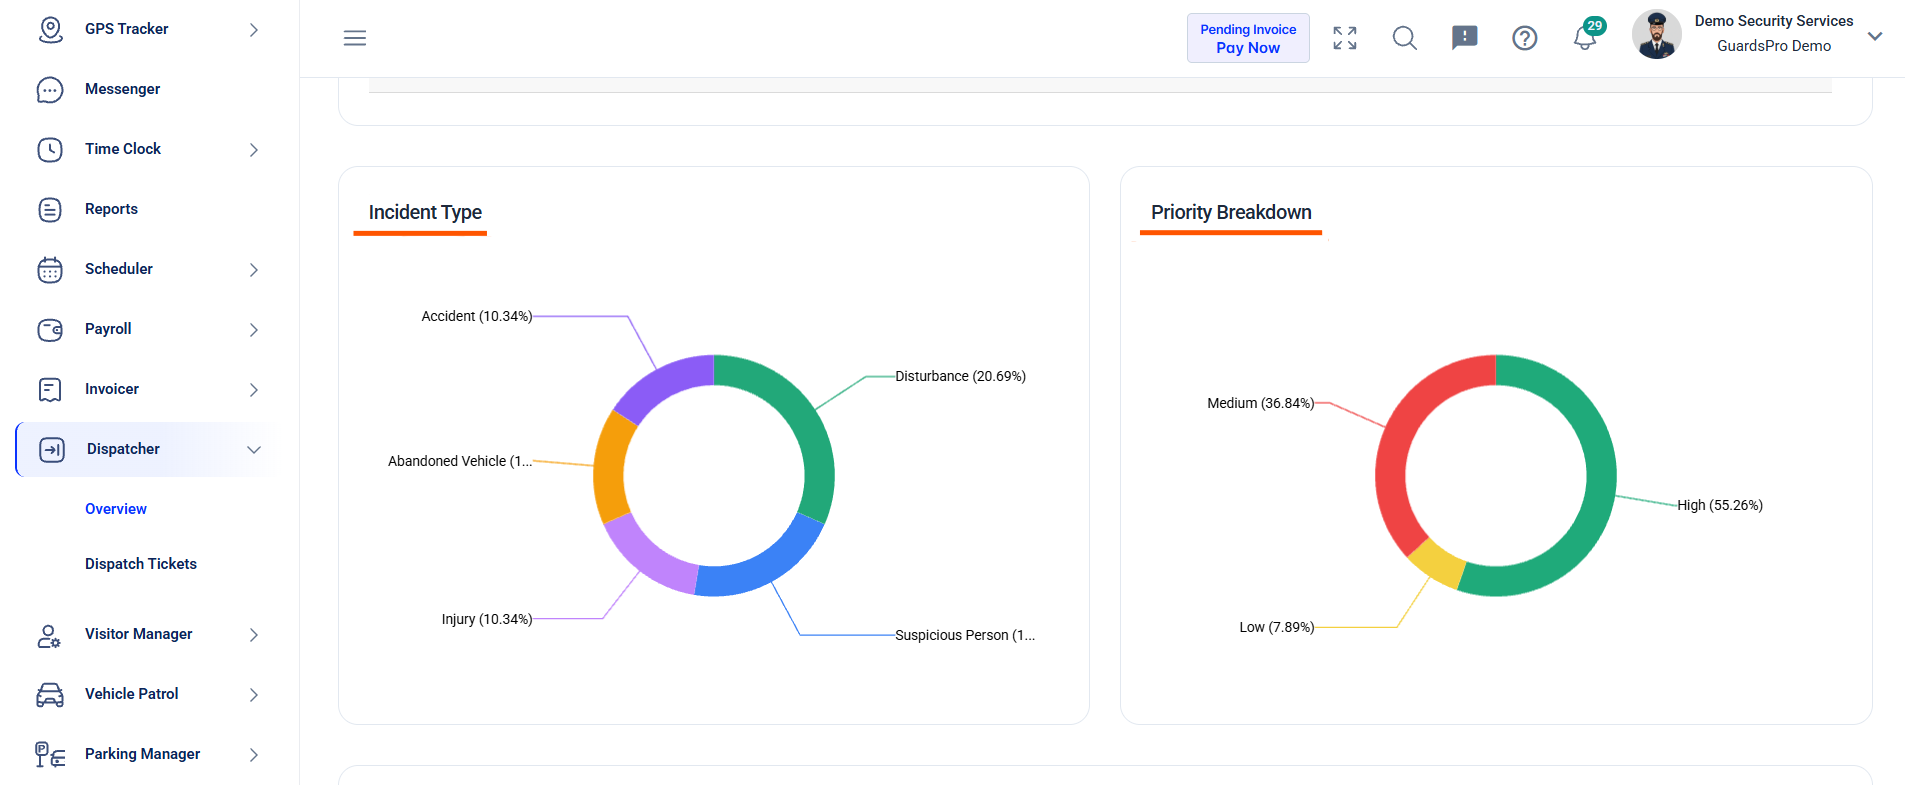
Task: Open notifications bell with 29 badge
Action: [x=1587, y=36]
